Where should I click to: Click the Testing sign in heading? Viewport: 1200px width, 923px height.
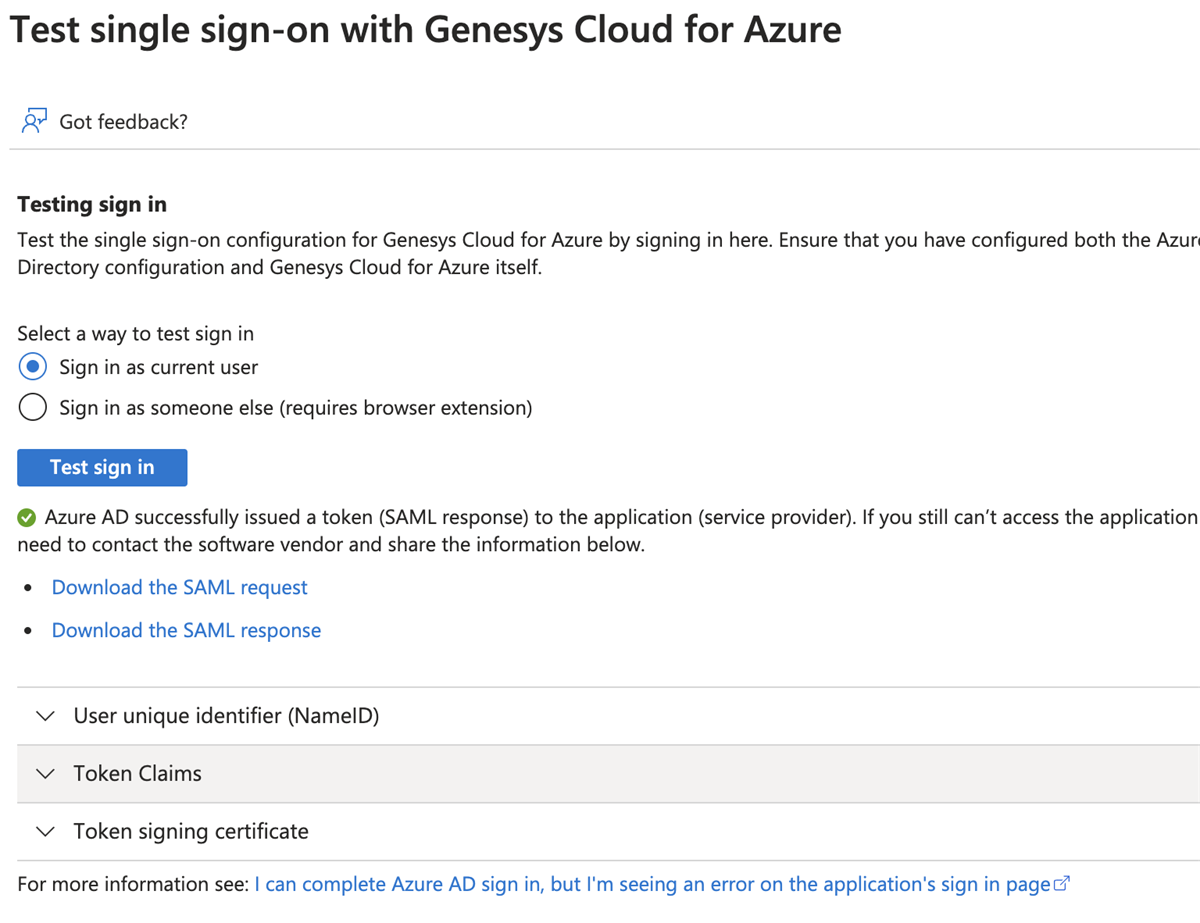pyautogui.click(x=91, y=203)
